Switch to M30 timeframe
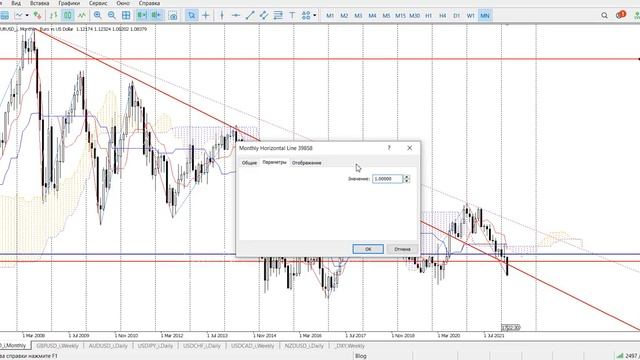Screen dimensions: 640x360 (x=414, y=16)
